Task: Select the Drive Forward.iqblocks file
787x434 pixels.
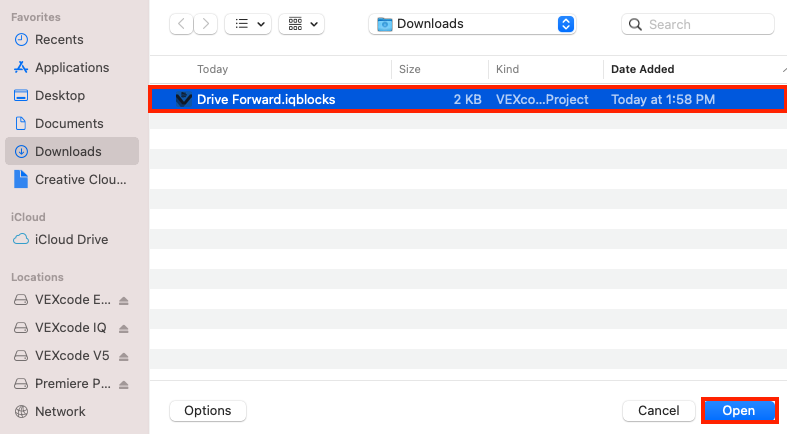Action: tap(468, 99)
